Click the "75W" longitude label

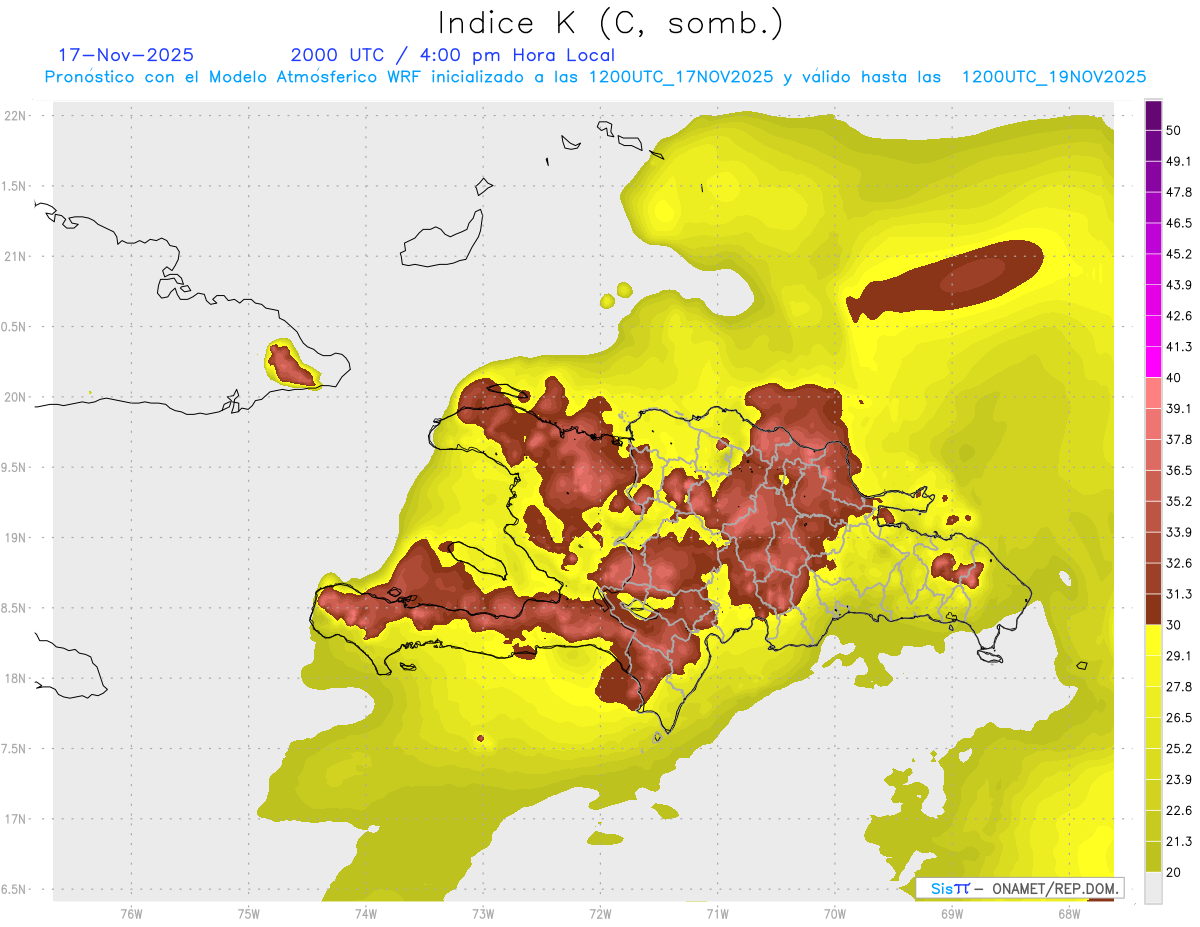[249, 913]
